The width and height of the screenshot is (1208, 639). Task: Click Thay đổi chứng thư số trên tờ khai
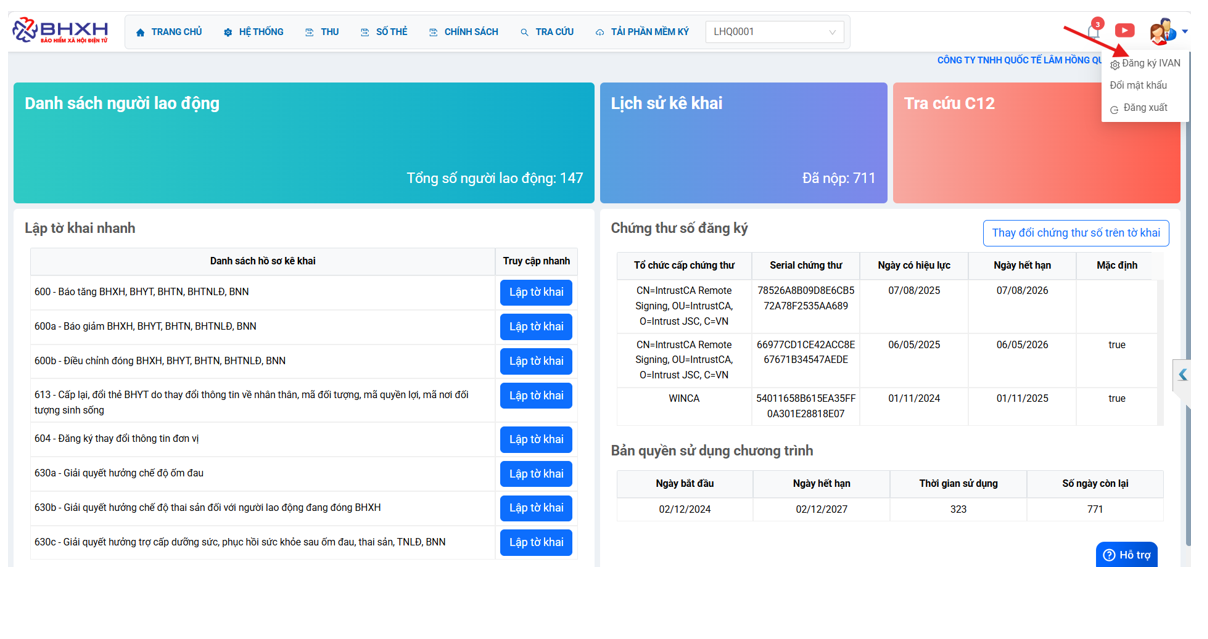[x=1075, y=233]
